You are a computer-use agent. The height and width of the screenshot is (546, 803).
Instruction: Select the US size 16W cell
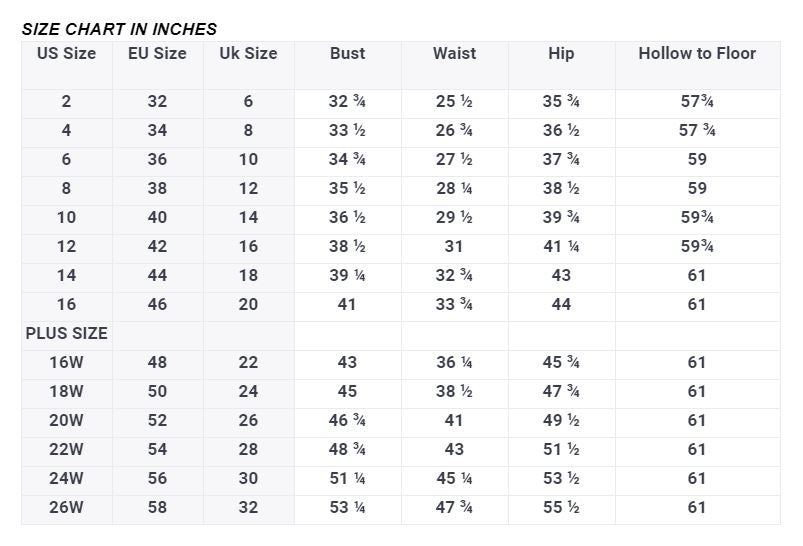pyautogui.click(x=66, y=362)
